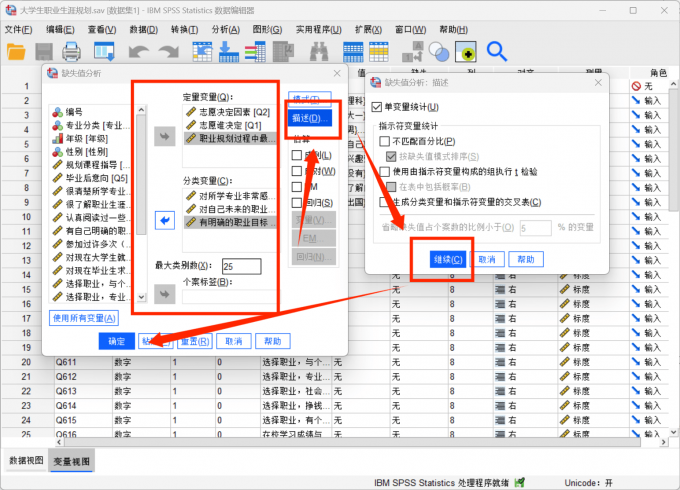The image size is (680, 490).
Task: Click 取消 in the 描述 dialog
Action: pos(487,259)
